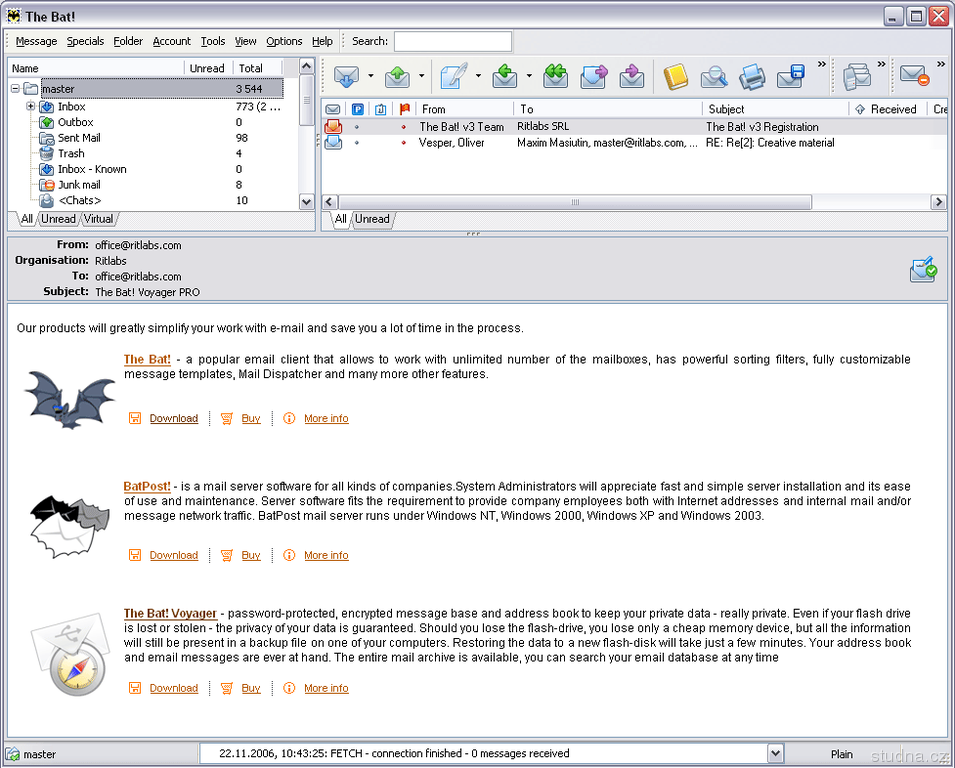955x768 pixels.
Task: Click the Get new mail toolbar icon
Action: pos(346,77)
